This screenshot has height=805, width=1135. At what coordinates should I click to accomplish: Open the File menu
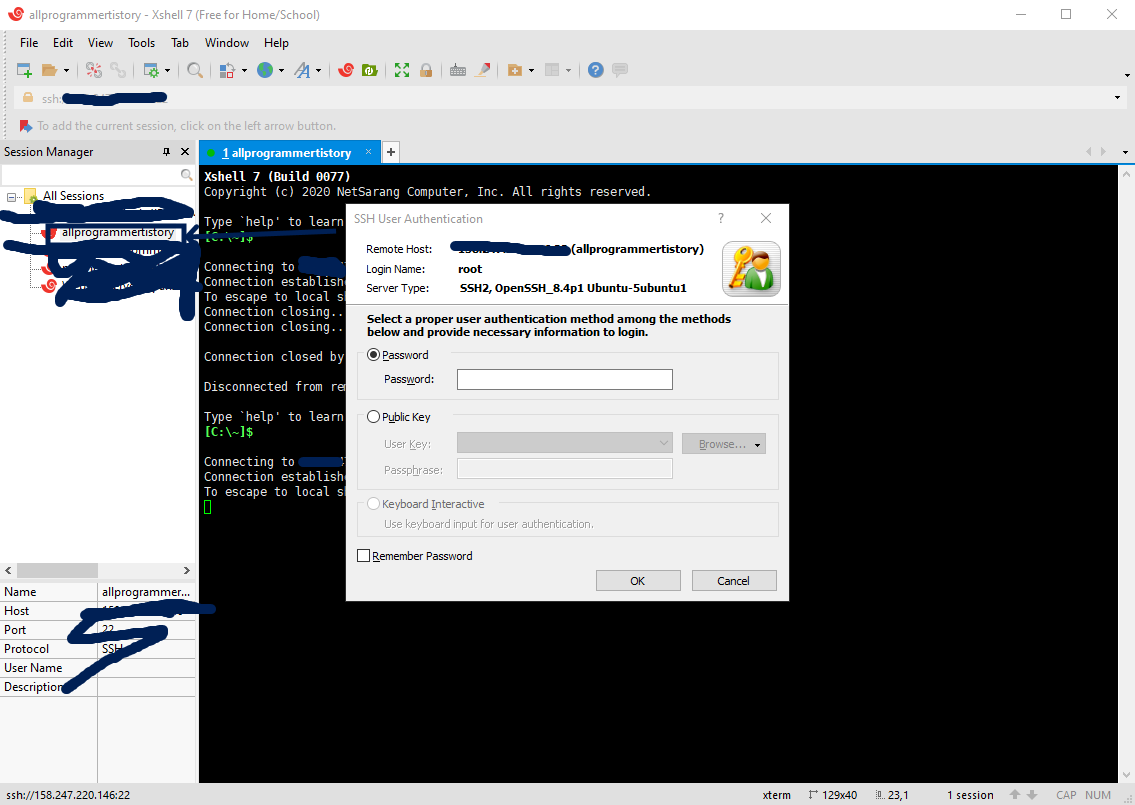click(29, 43)
